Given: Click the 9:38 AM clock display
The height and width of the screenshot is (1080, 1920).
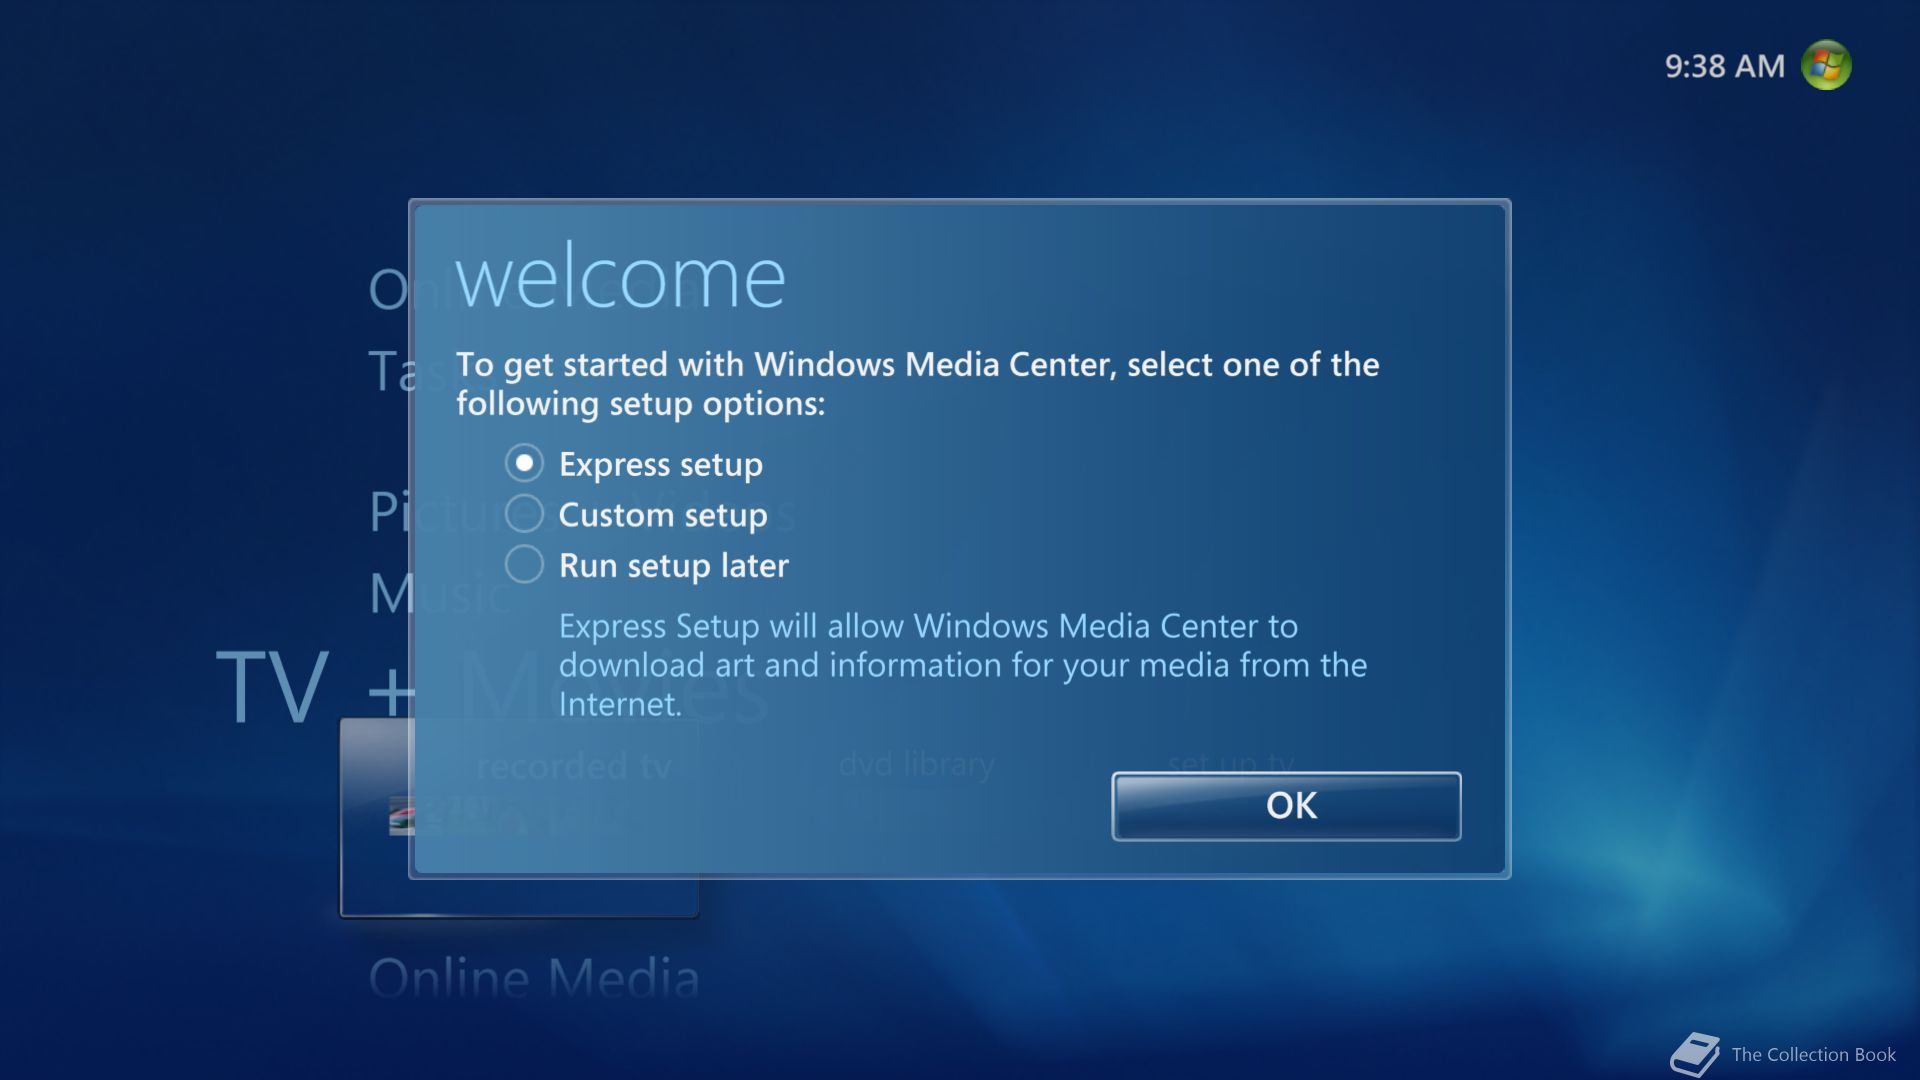Looking at the screenshot, I should (1724, 67).
